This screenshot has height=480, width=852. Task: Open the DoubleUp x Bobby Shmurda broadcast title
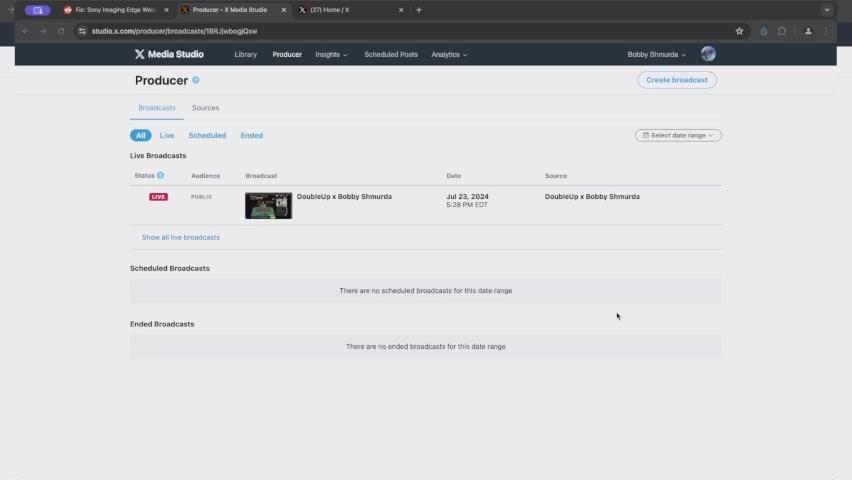pos(344,196)
